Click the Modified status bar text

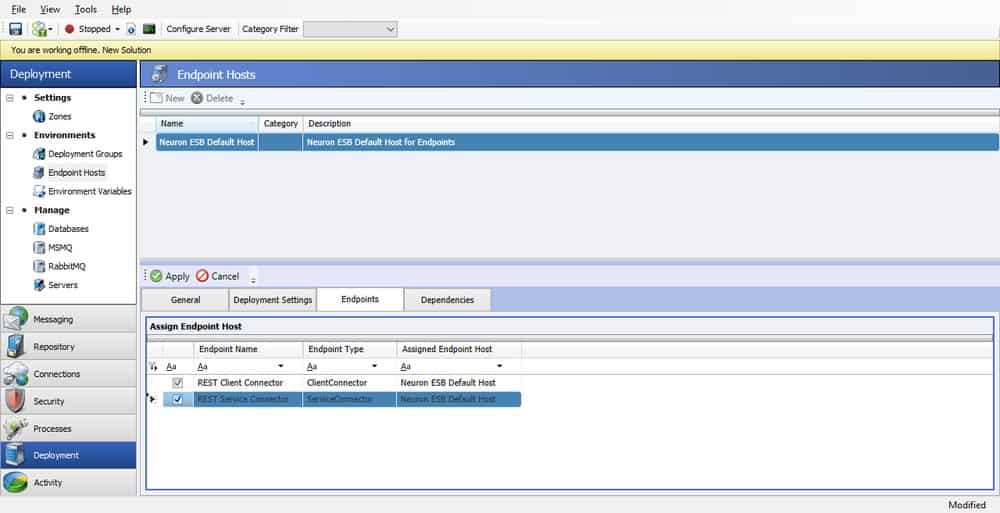[x=967, y=505]
